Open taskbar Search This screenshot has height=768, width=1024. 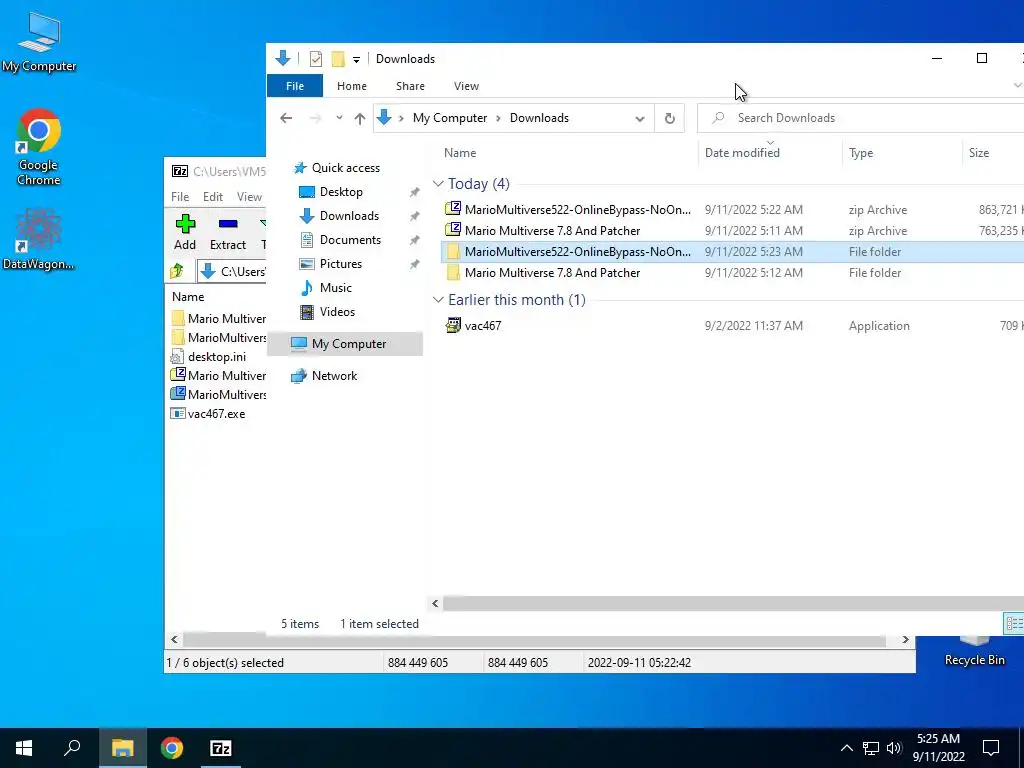72,748
